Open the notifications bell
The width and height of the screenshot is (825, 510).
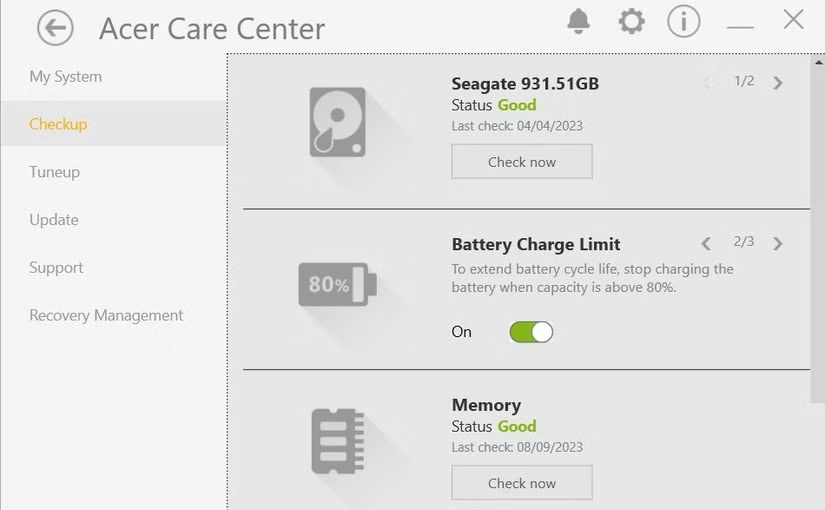(x=578, y=21)
